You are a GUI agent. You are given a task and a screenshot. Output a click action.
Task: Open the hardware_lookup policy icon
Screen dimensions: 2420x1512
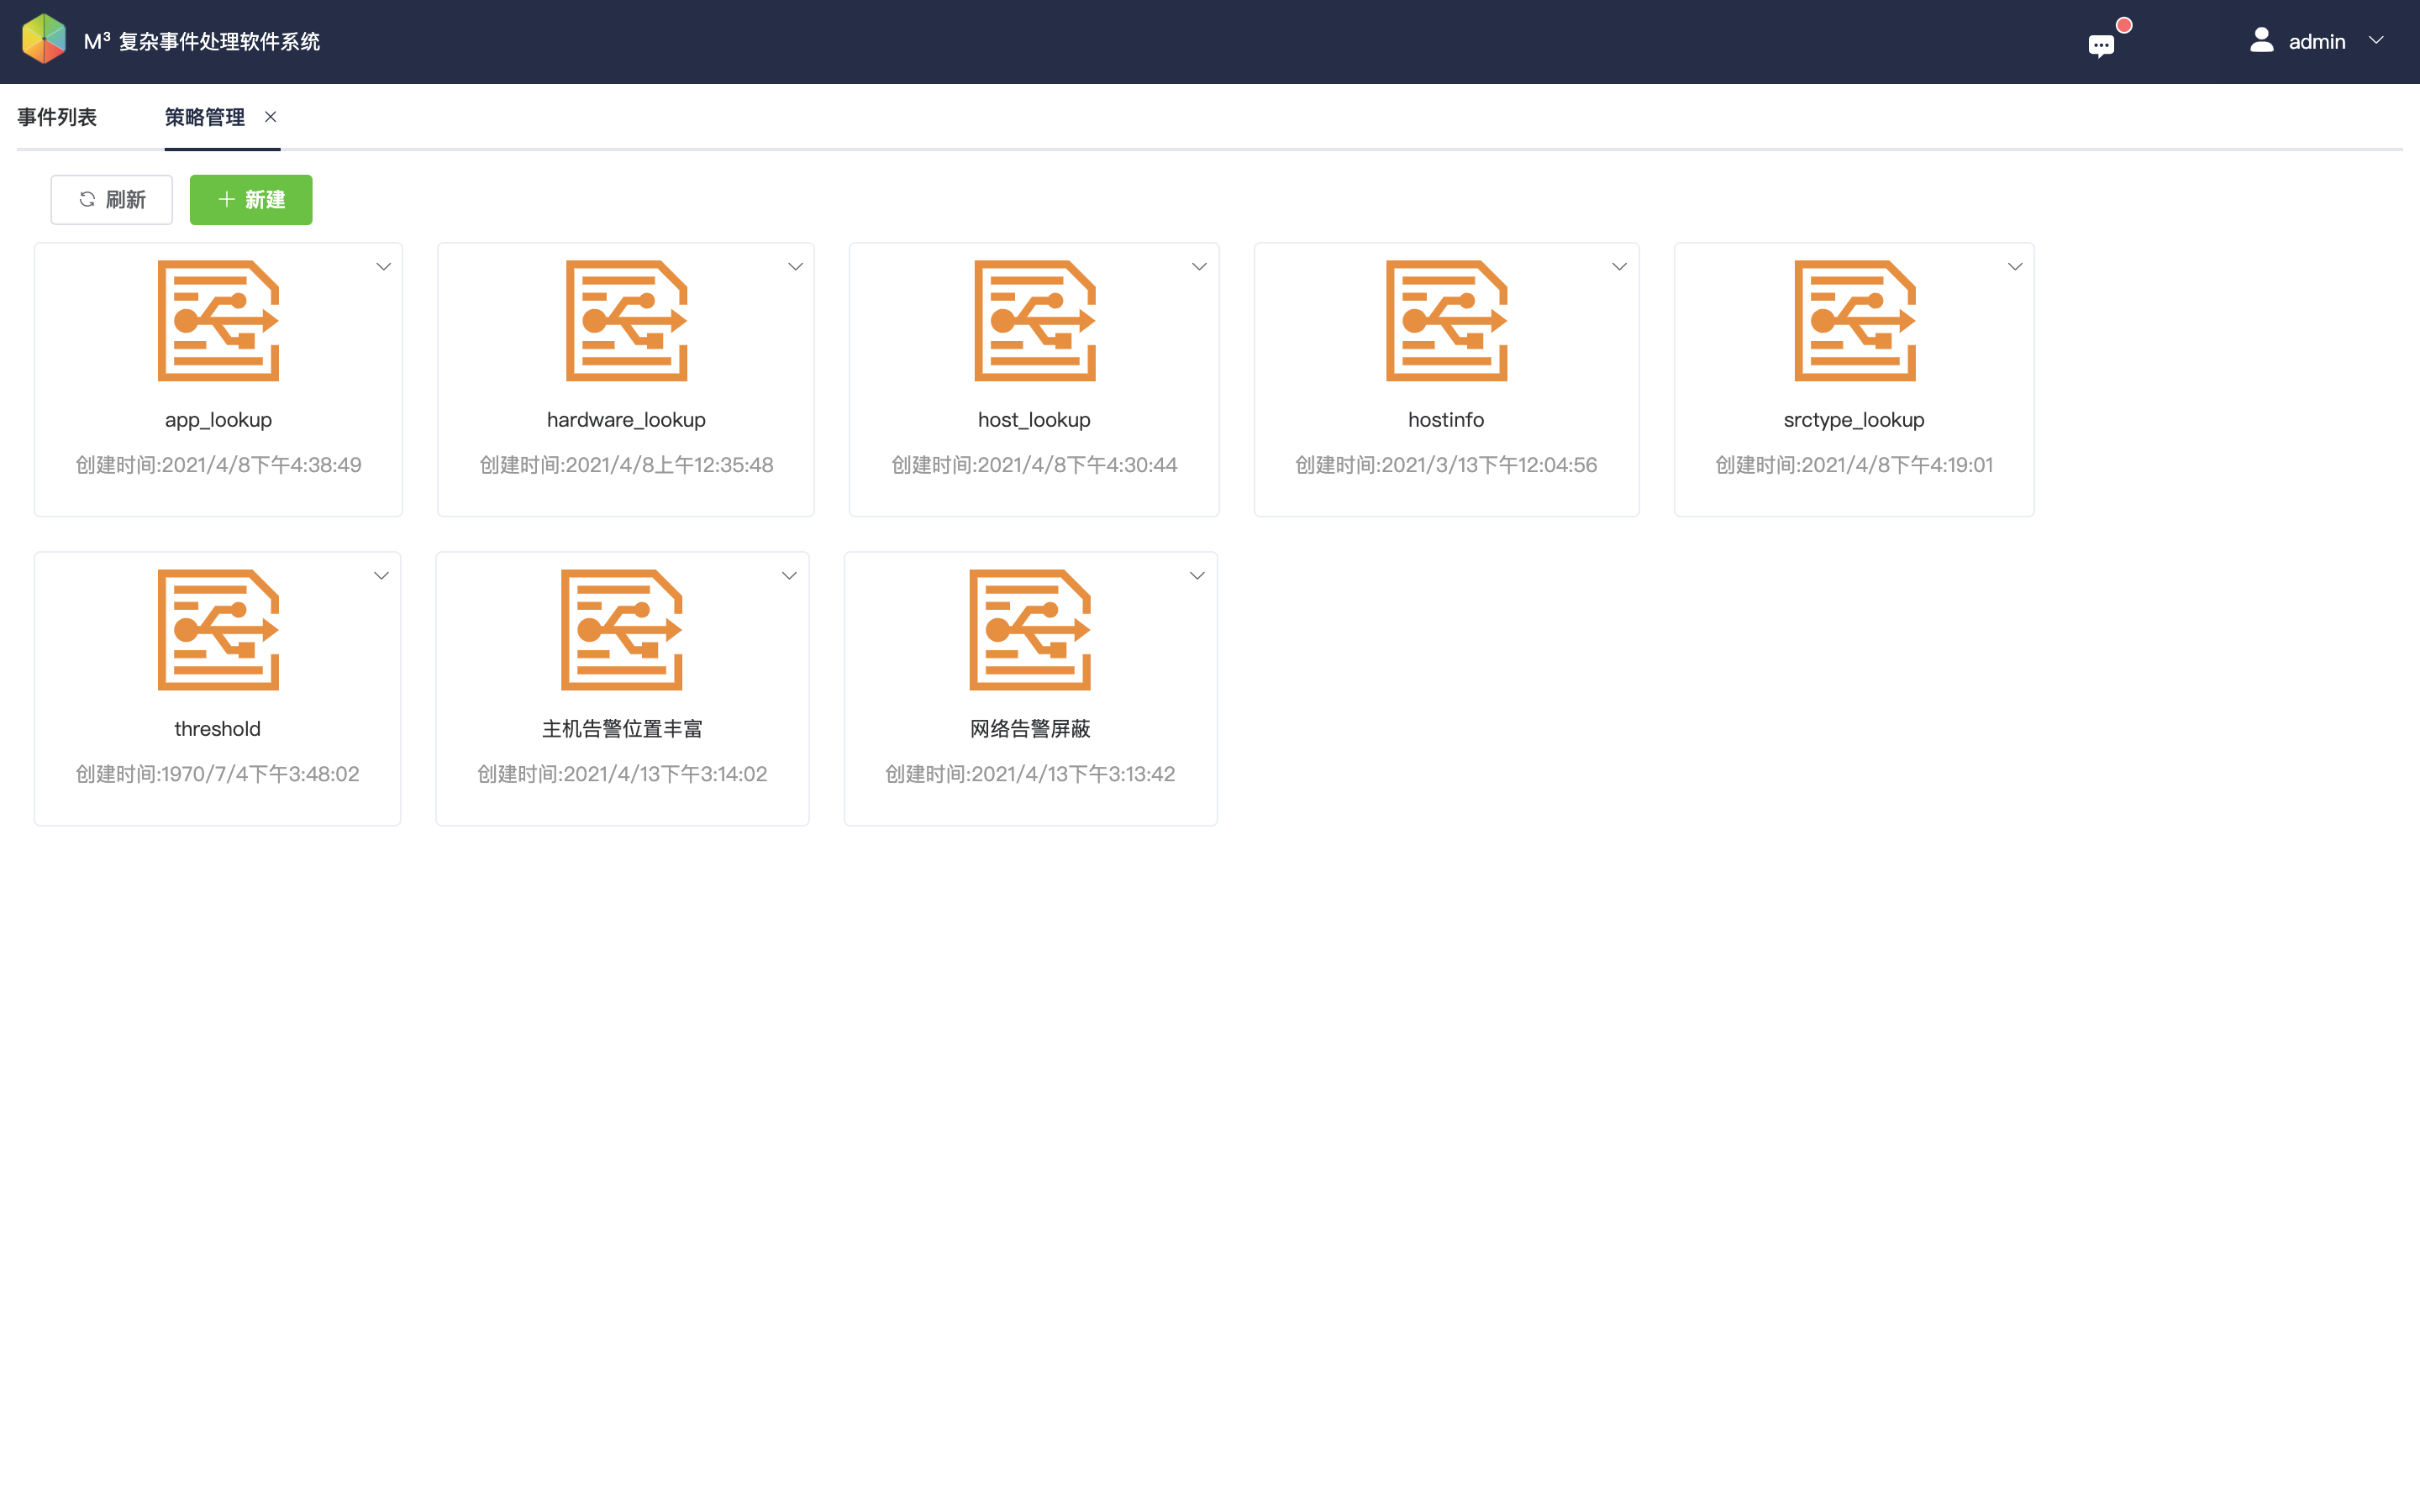[626, 320]
